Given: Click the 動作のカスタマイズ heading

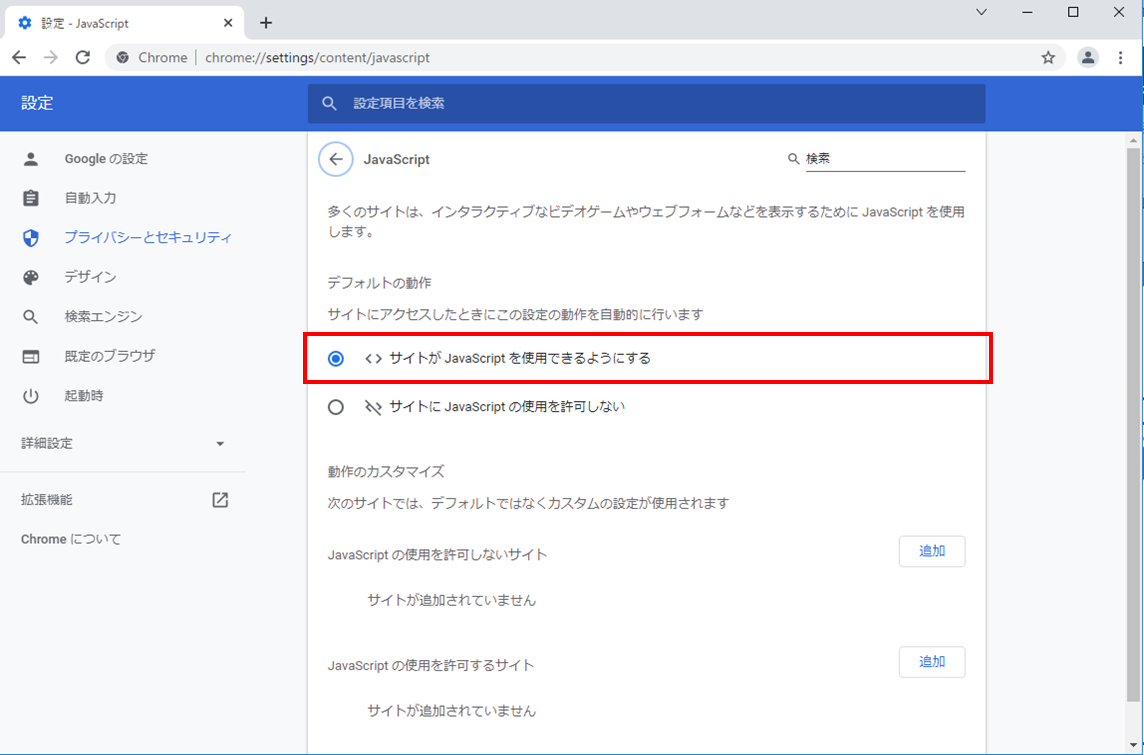Looking at the screenshot, I should [x=386, y=471].
